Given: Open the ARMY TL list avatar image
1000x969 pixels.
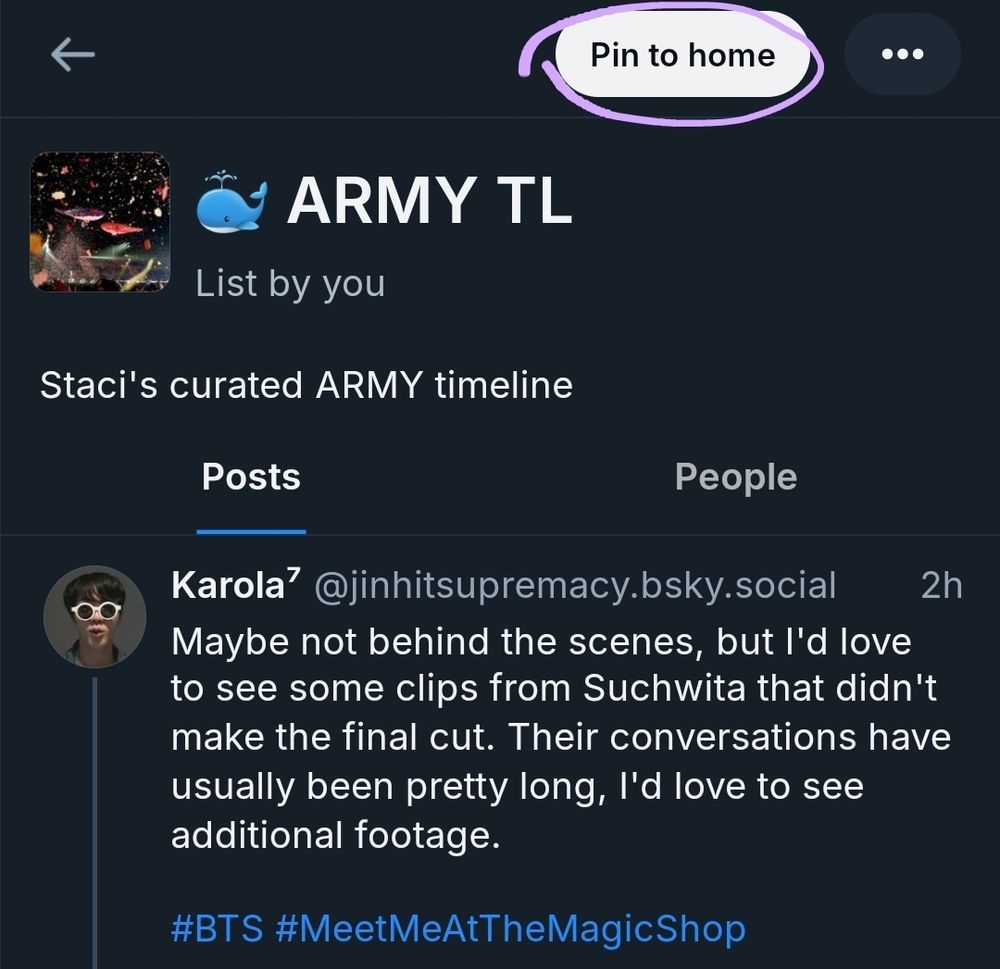Looking at the screenshot, I should (100, 221).
